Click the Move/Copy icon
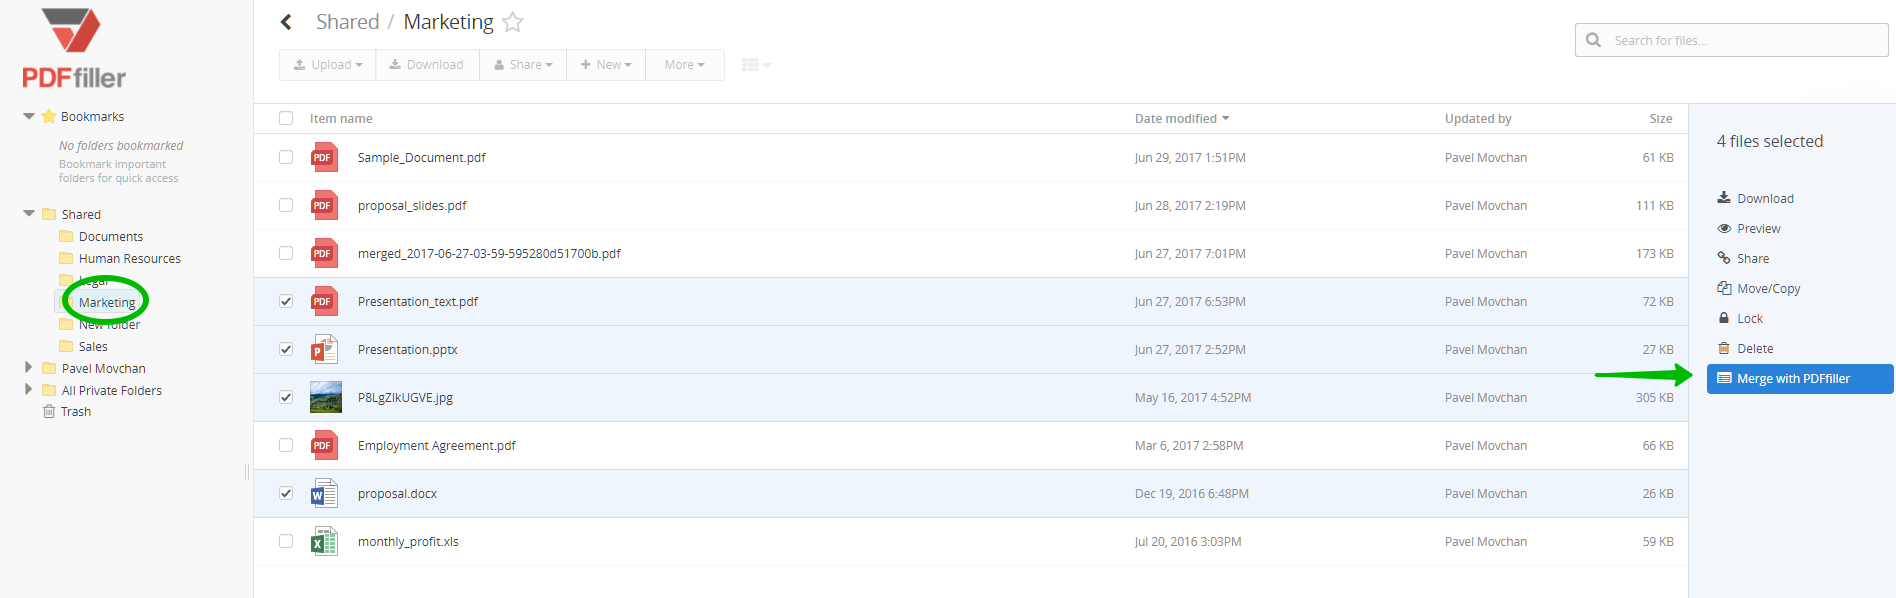1896x598 pixels. (x=1724, y=288)
